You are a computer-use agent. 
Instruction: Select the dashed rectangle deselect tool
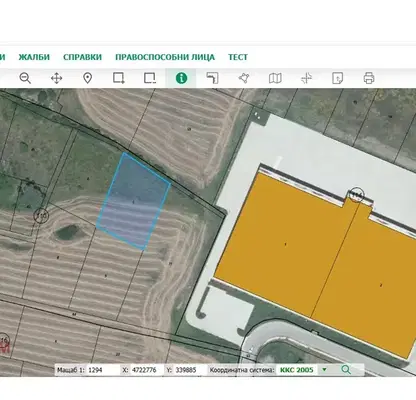click(x=150, y=78)
